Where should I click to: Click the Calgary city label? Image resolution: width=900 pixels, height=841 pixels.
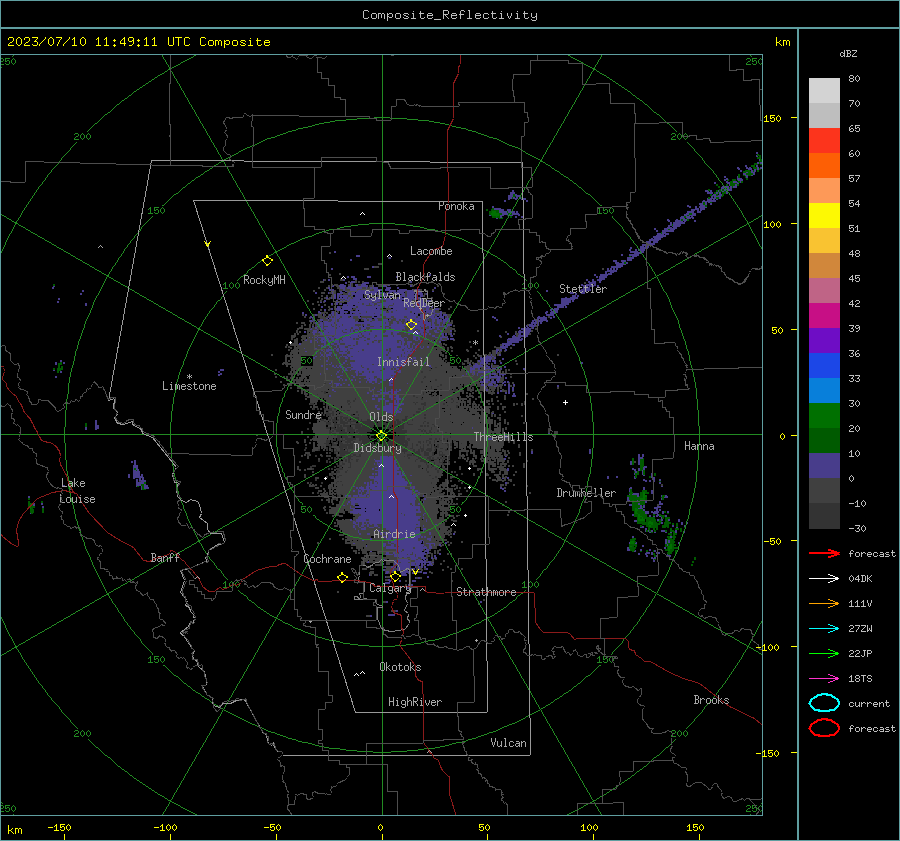[390, 588]
